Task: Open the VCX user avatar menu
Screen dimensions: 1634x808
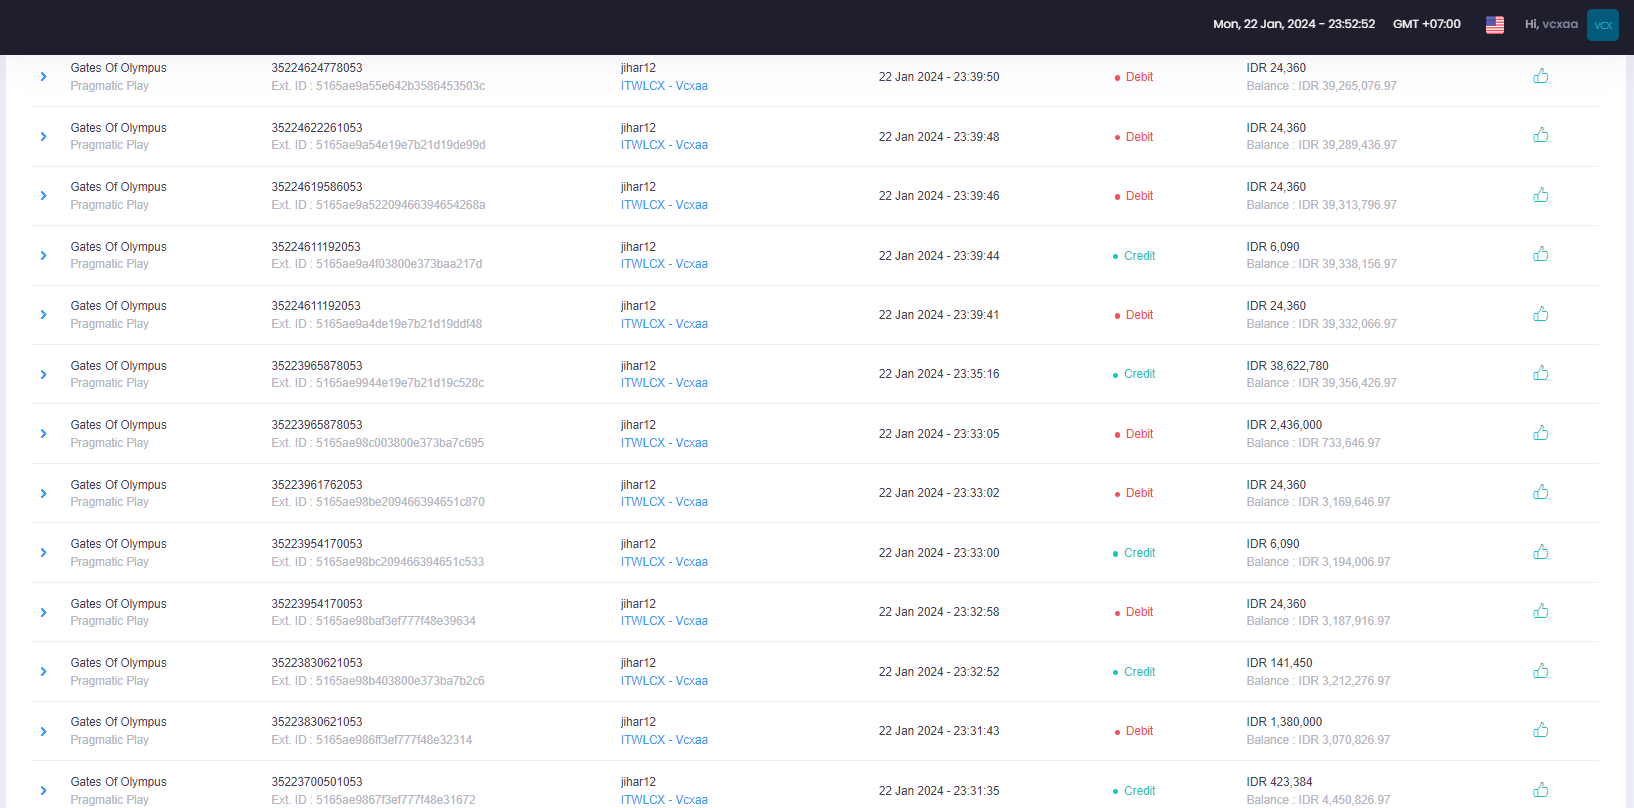Action: 1603,25
